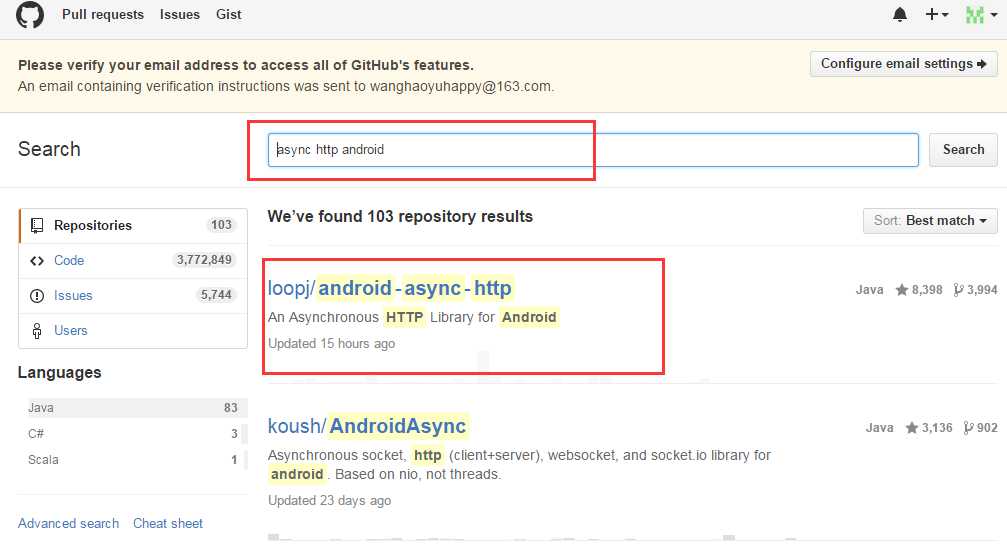Select the Repositories filter with 103 results

click(x=133, y=225)
